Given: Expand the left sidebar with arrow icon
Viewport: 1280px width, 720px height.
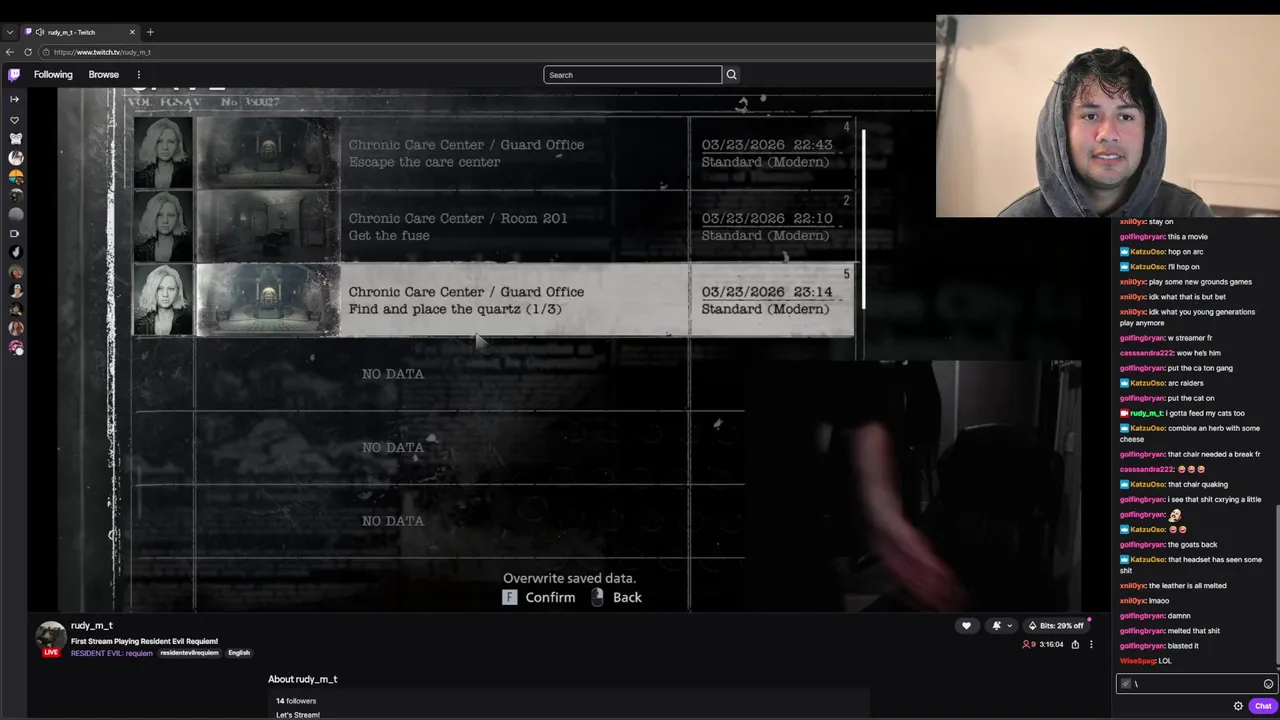Looking at the screenshot, I should click(x=14, y=99).
